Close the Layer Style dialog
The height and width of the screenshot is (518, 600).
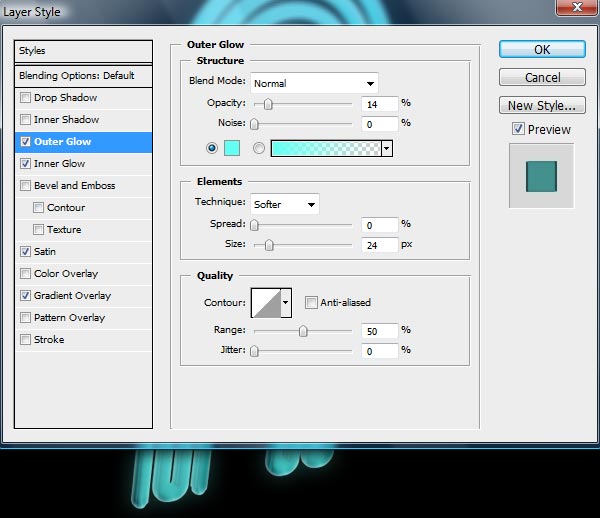coord(577,7)
